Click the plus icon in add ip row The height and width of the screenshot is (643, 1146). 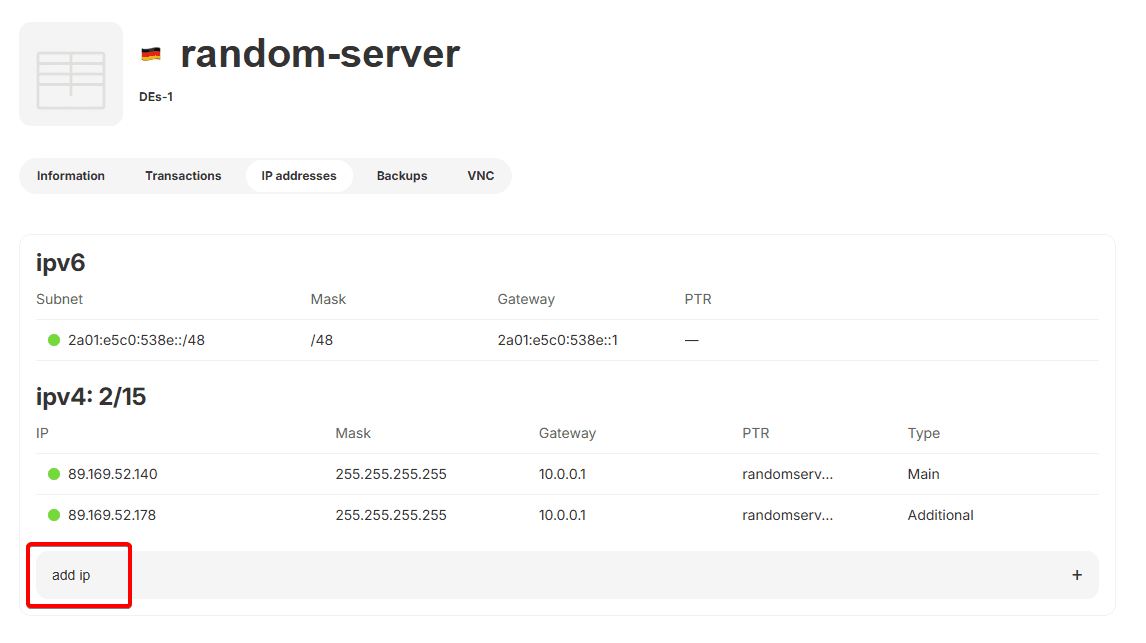point(1076,575)
